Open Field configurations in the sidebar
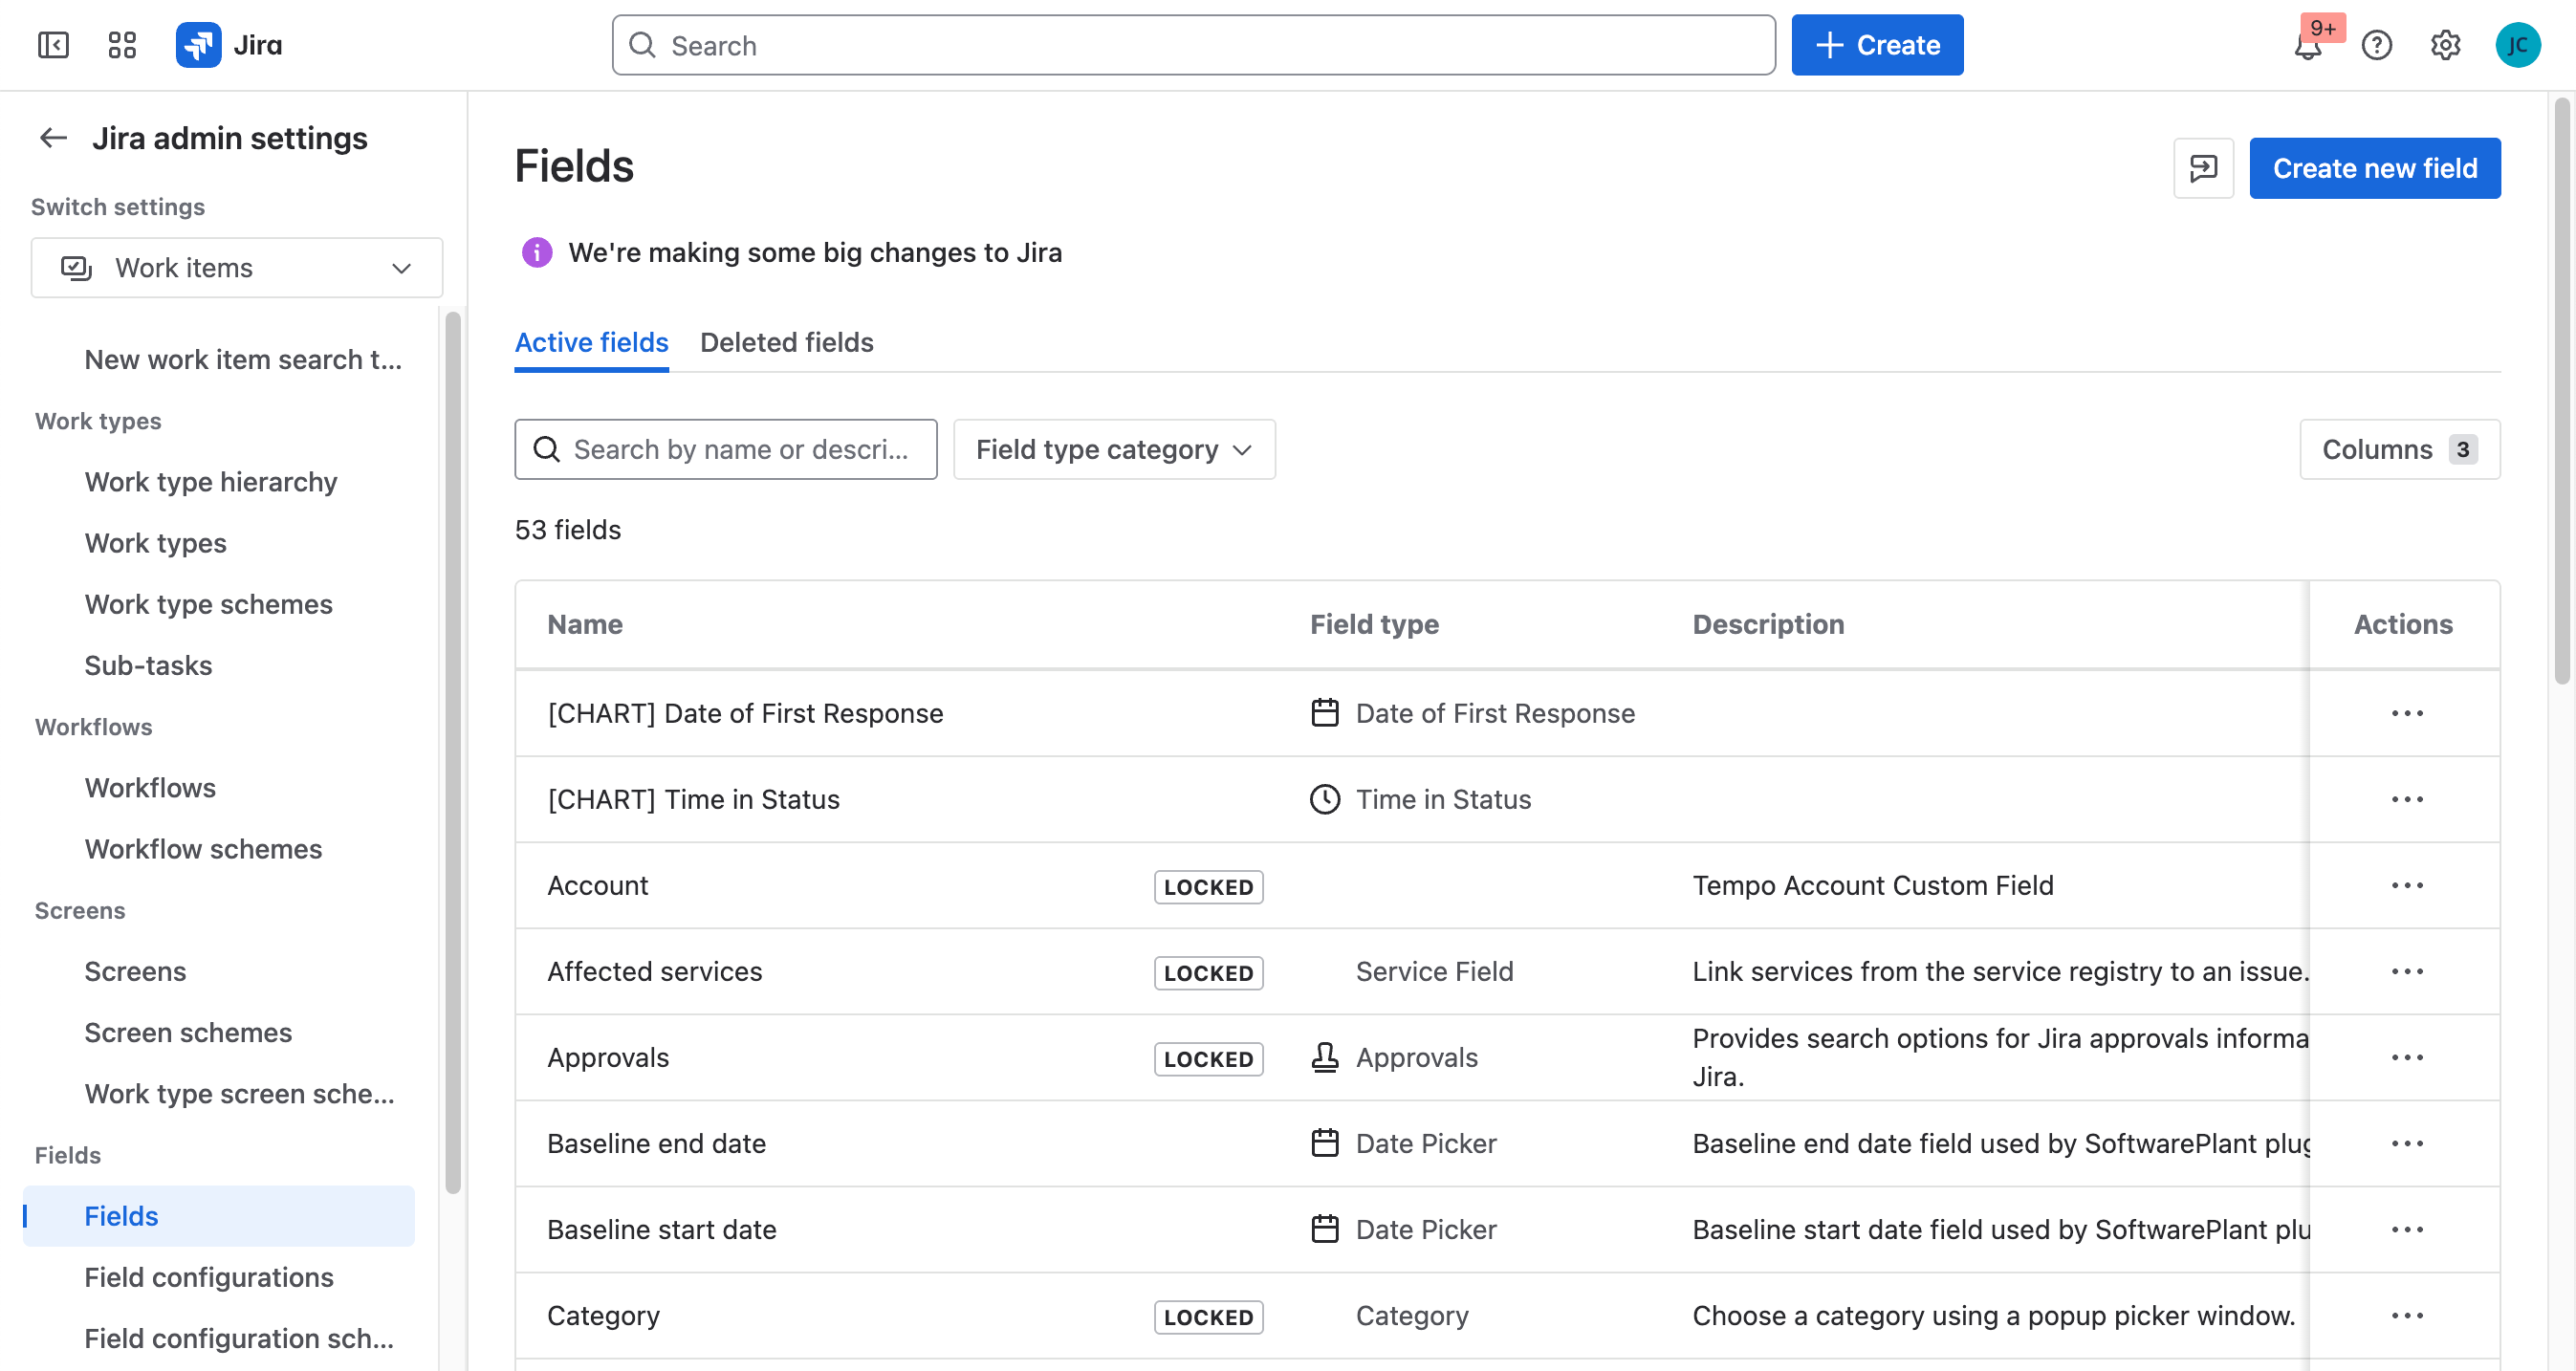 pyautogui.click(x=209, y=1277)
